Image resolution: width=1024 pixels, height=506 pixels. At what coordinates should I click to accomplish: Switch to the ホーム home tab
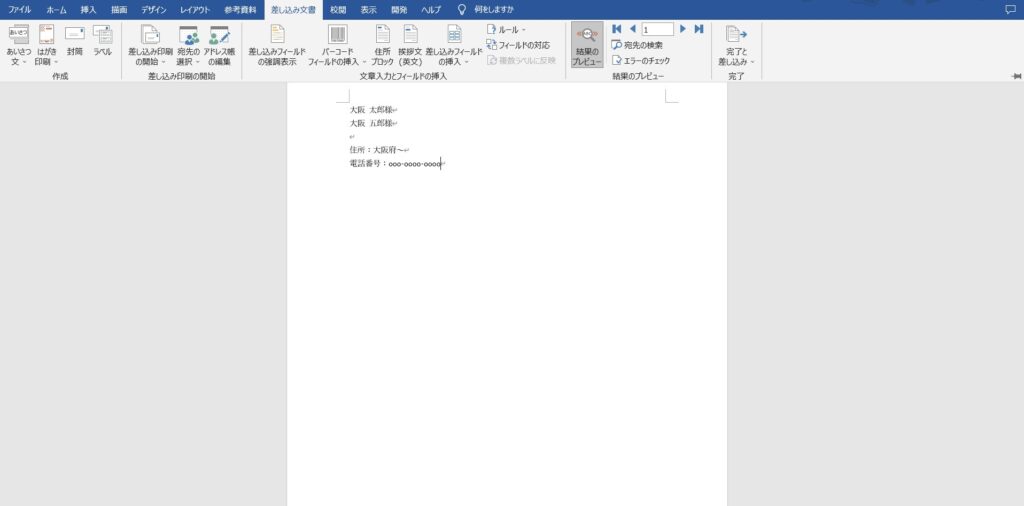coord(56,10)
